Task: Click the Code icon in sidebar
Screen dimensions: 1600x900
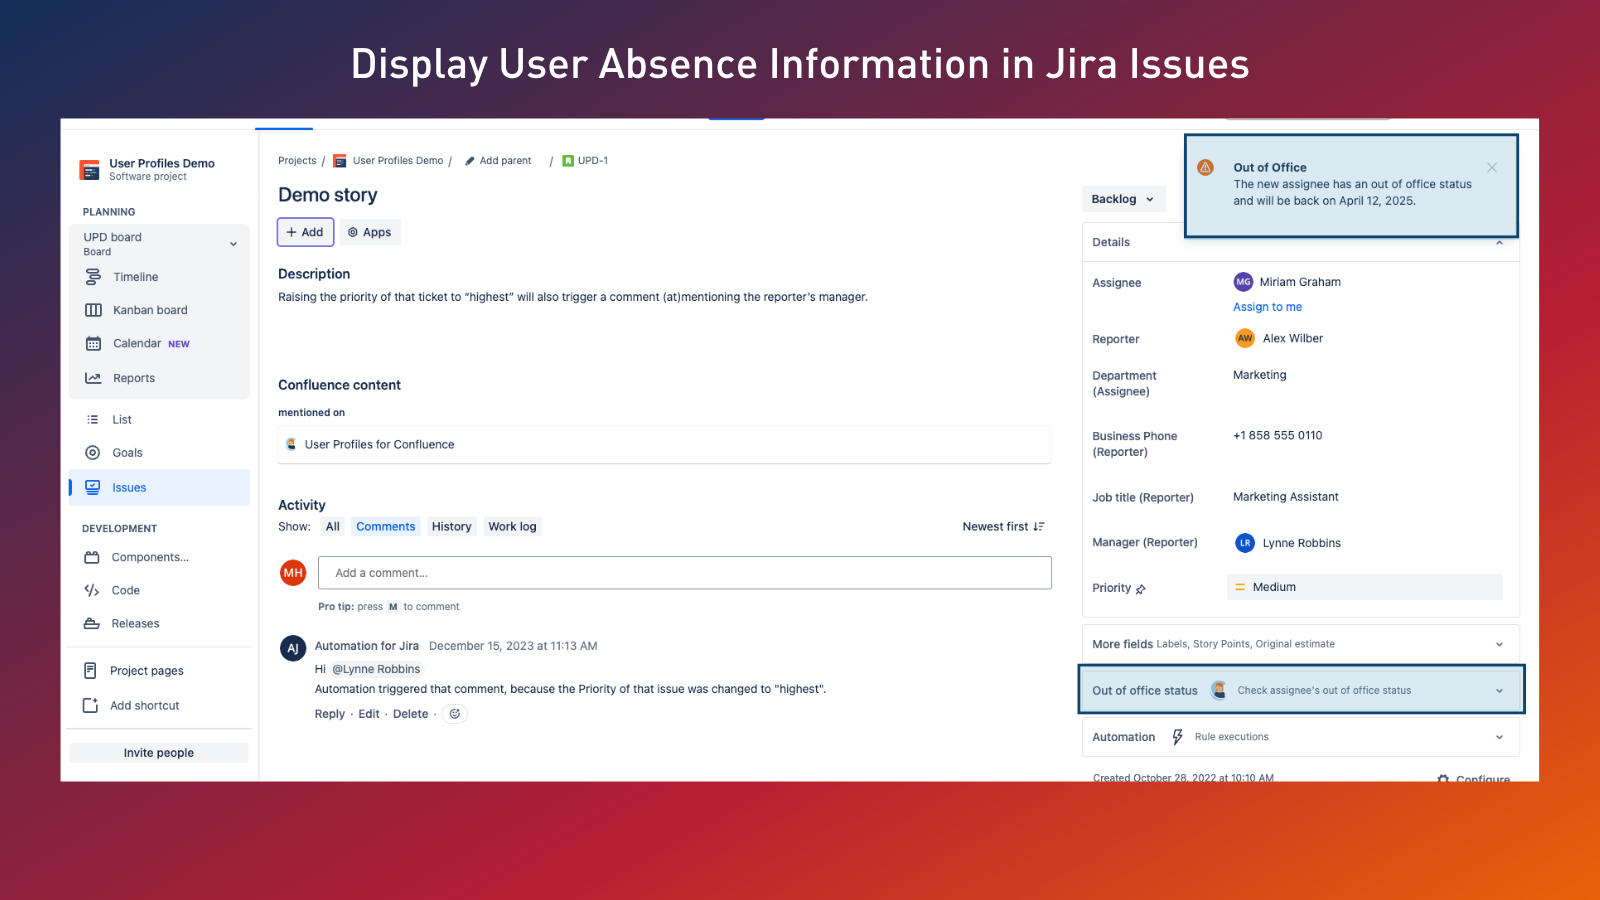Action: point(92,590)
